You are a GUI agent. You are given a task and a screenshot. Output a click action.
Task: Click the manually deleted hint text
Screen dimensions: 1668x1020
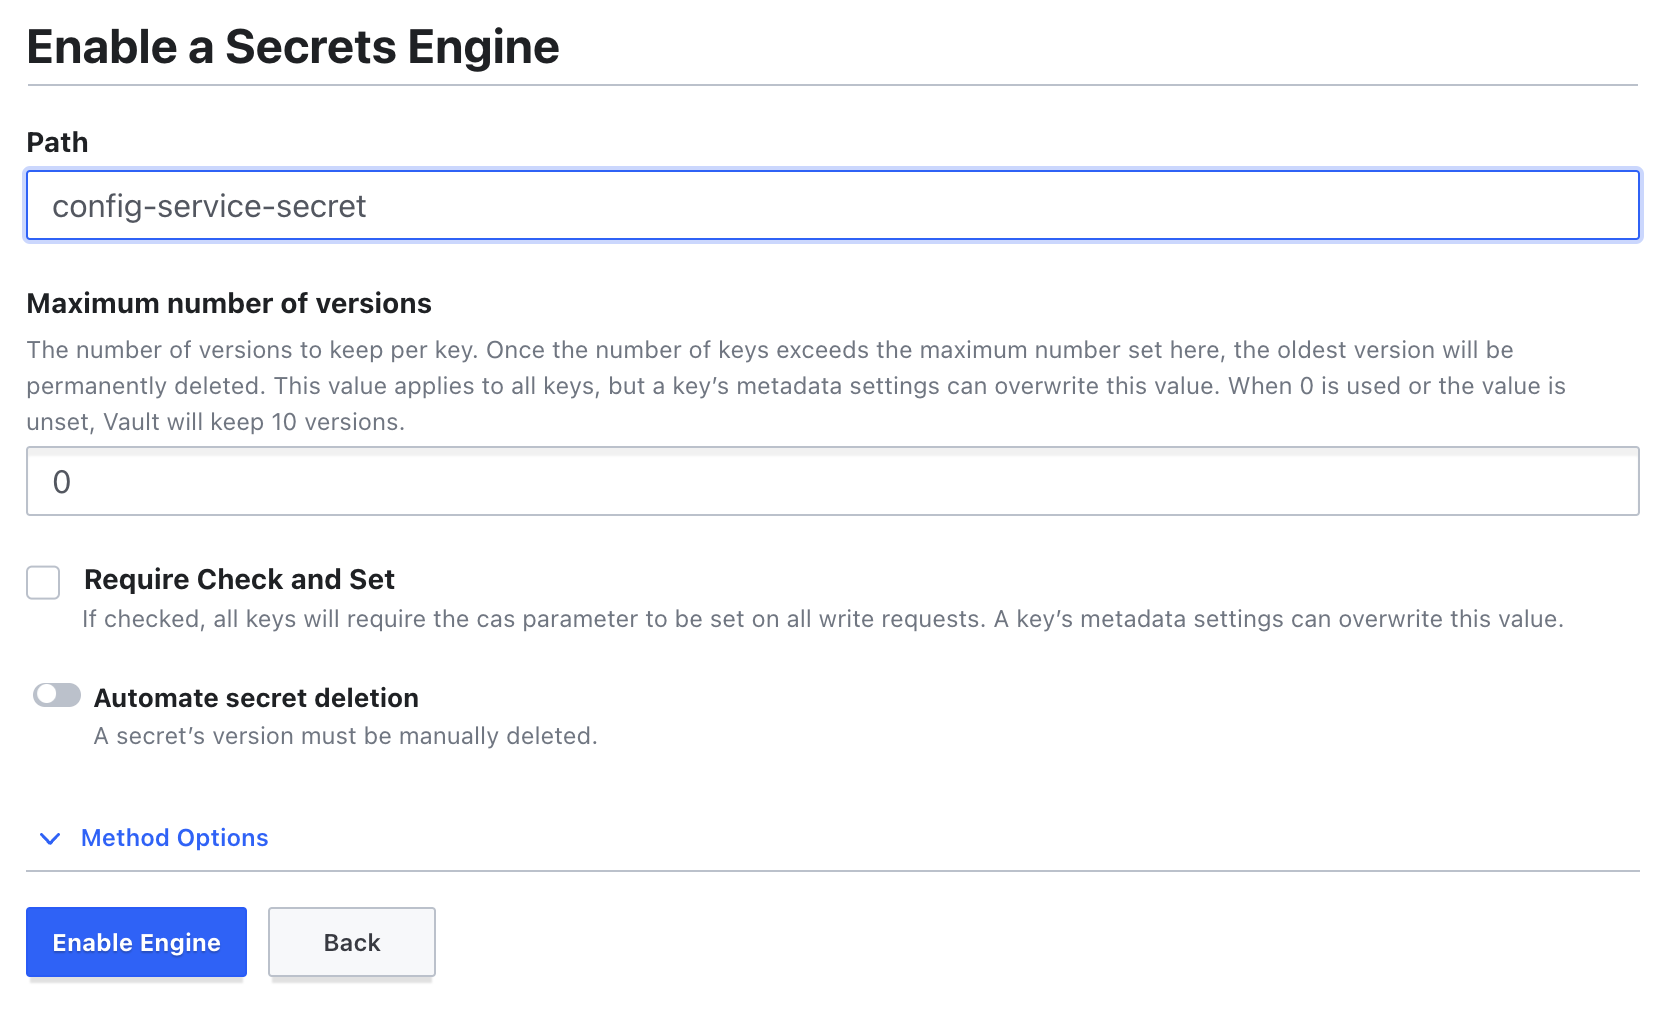tap(345, 736)
